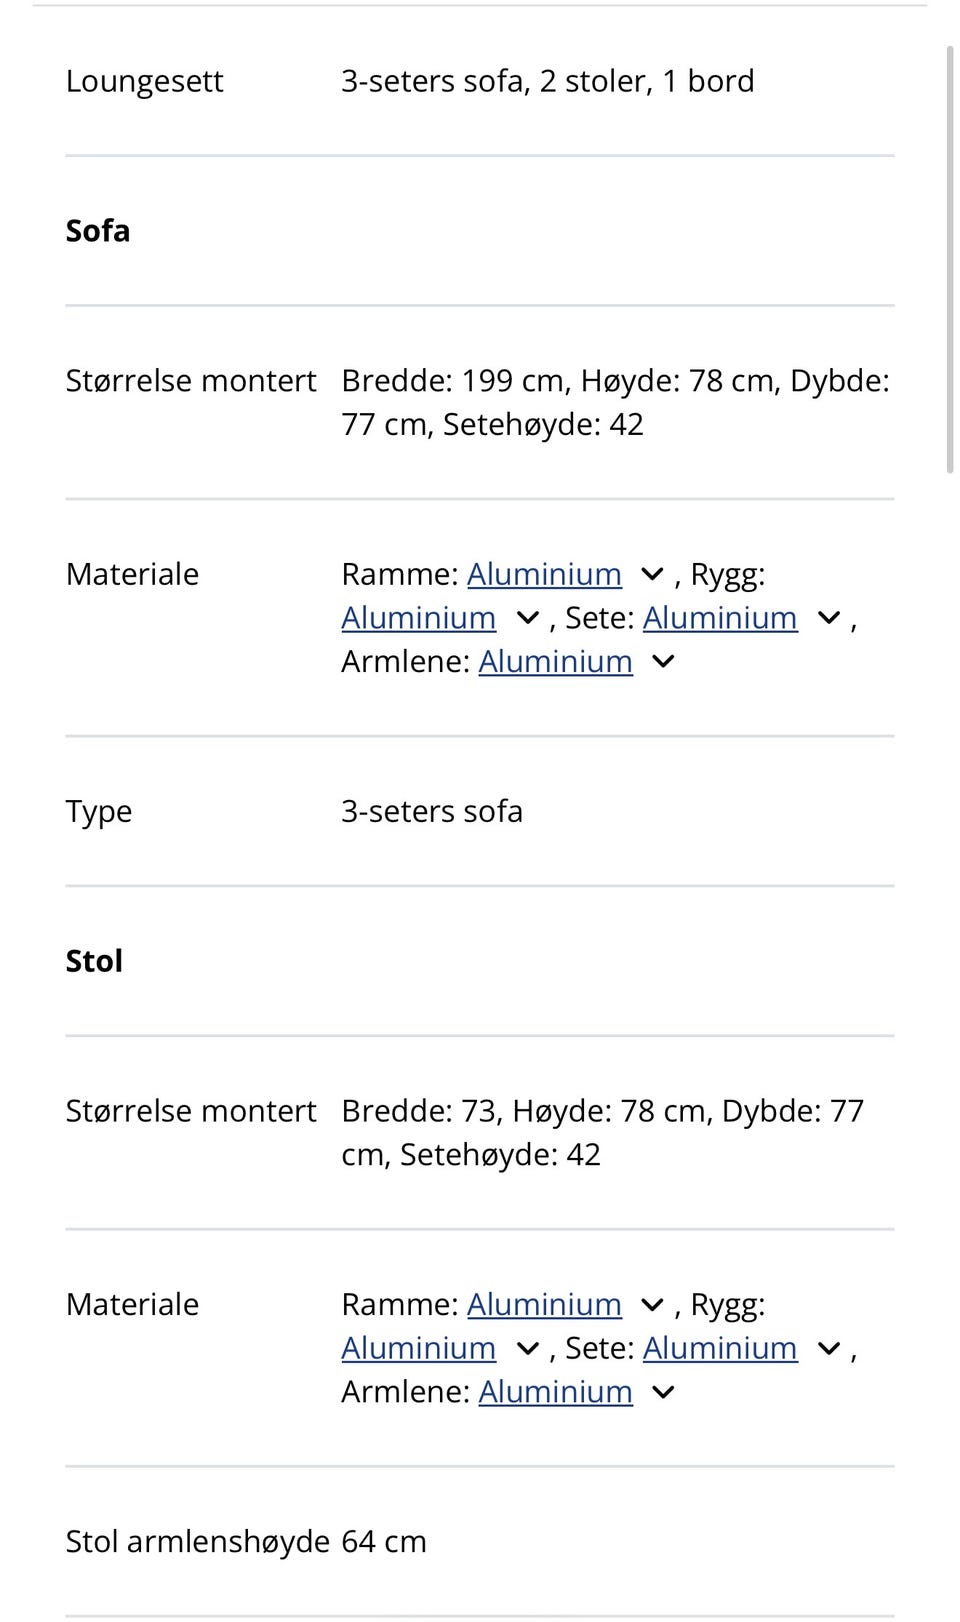
Task: Expand chevron after Stol Sete Aluminium
Action: (x=829, y=1348)
